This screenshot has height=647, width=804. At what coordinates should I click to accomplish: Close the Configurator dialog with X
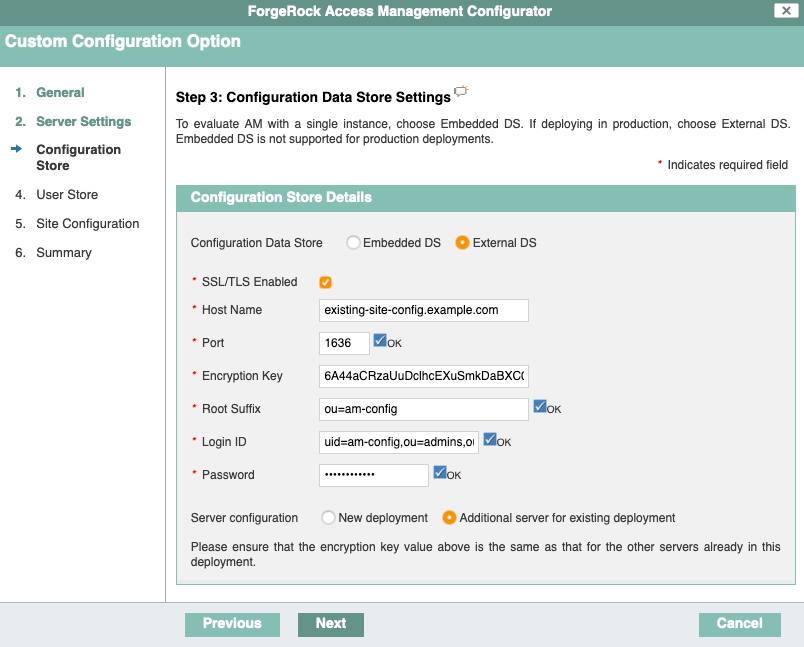(786, 11)
